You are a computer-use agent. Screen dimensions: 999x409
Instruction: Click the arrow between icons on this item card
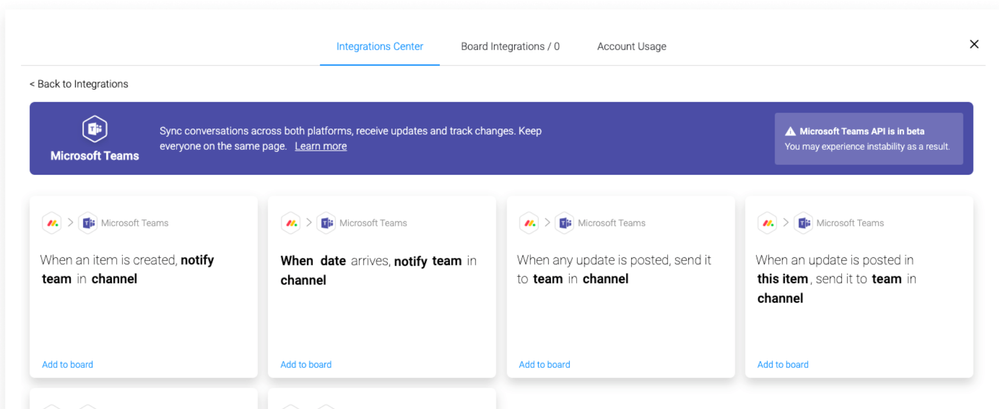(786, 223)
